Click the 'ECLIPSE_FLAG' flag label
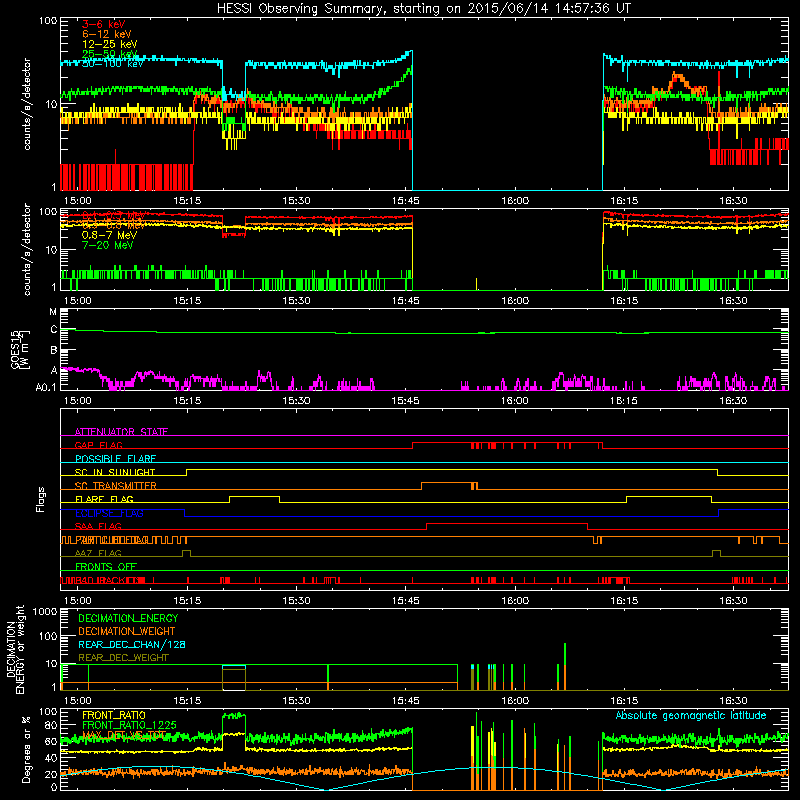 110,513
